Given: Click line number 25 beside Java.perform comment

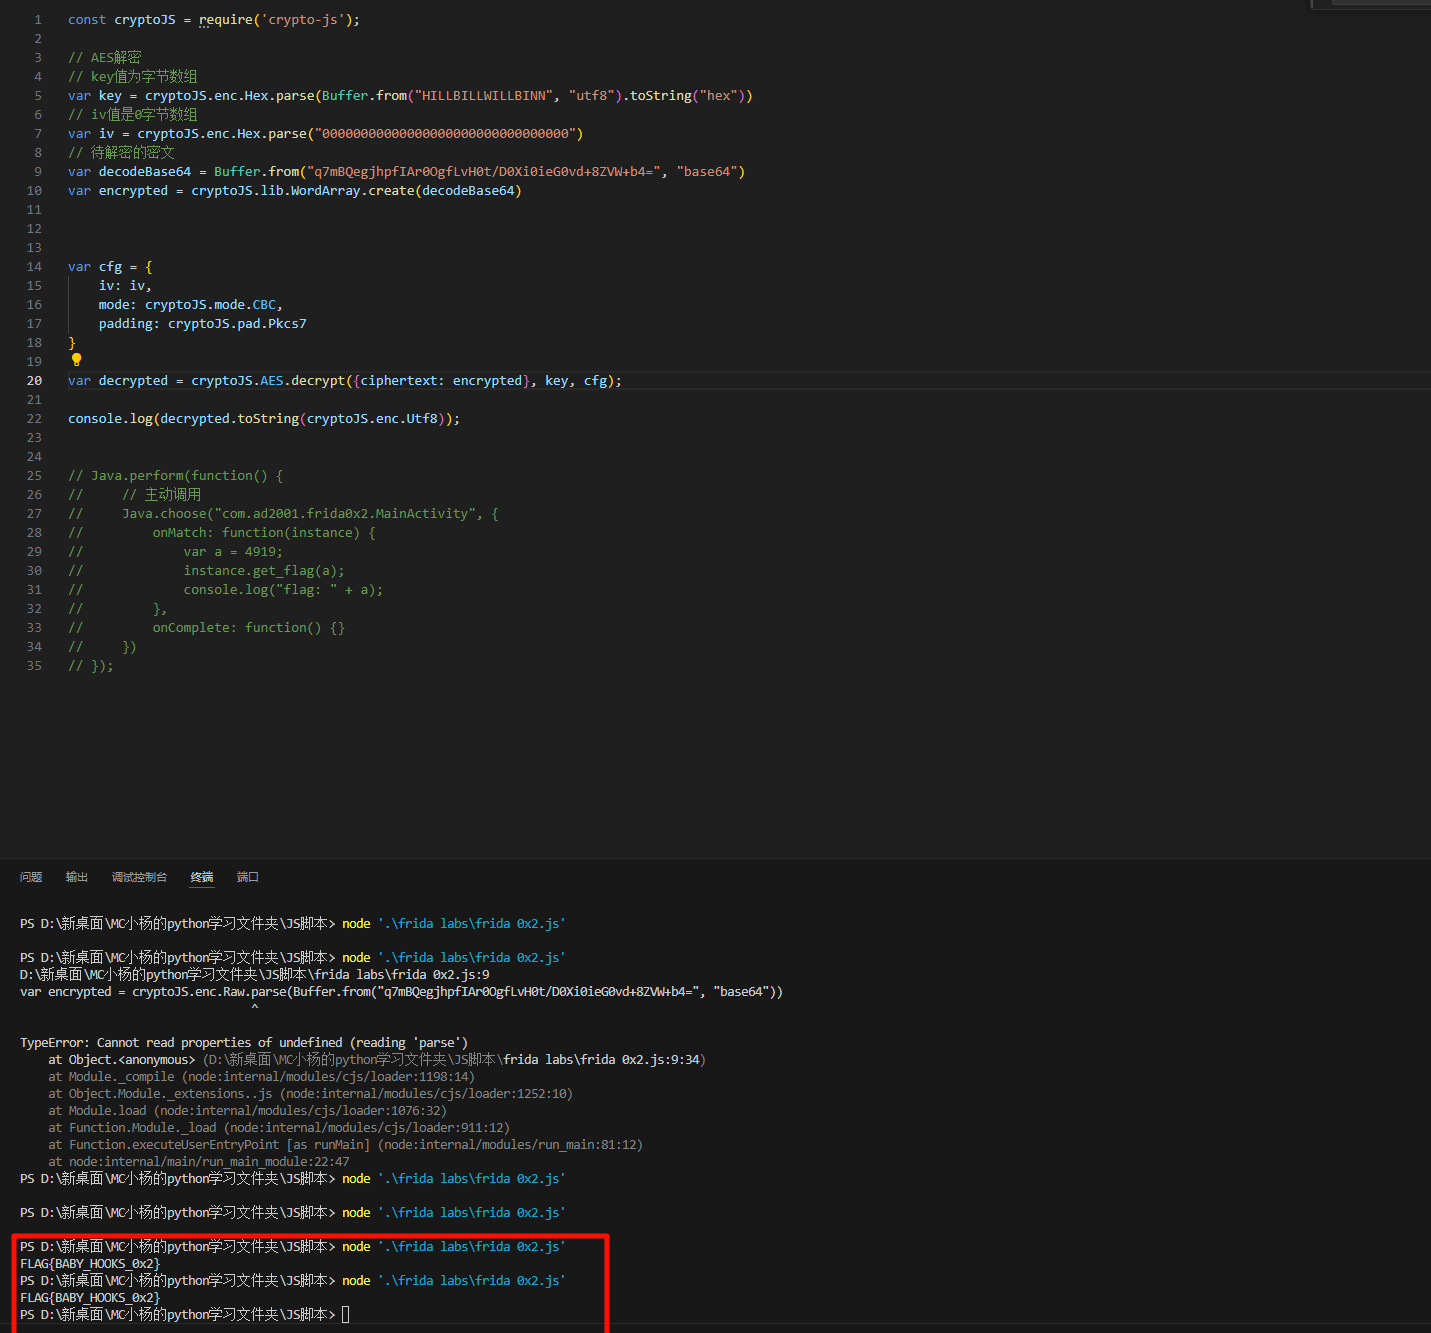Looking at the screenshot, I should click(34, 476).
